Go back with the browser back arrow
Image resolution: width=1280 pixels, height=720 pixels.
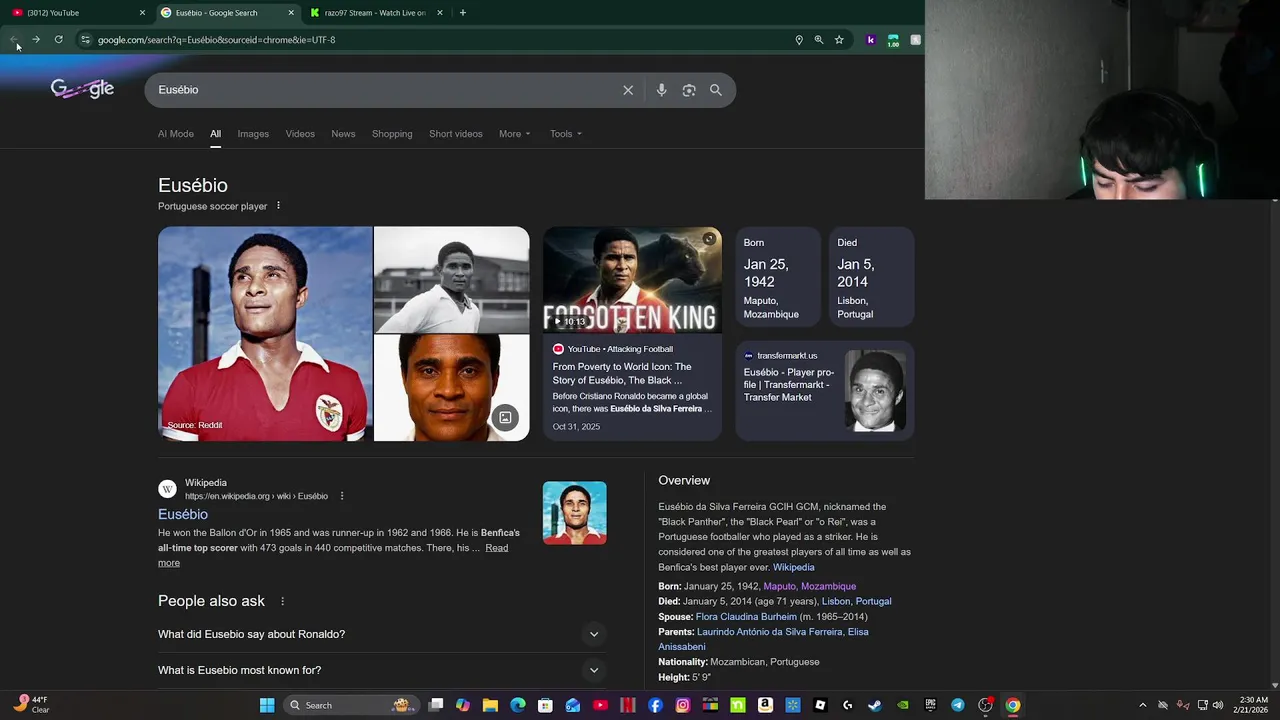(x=14, y=40)
